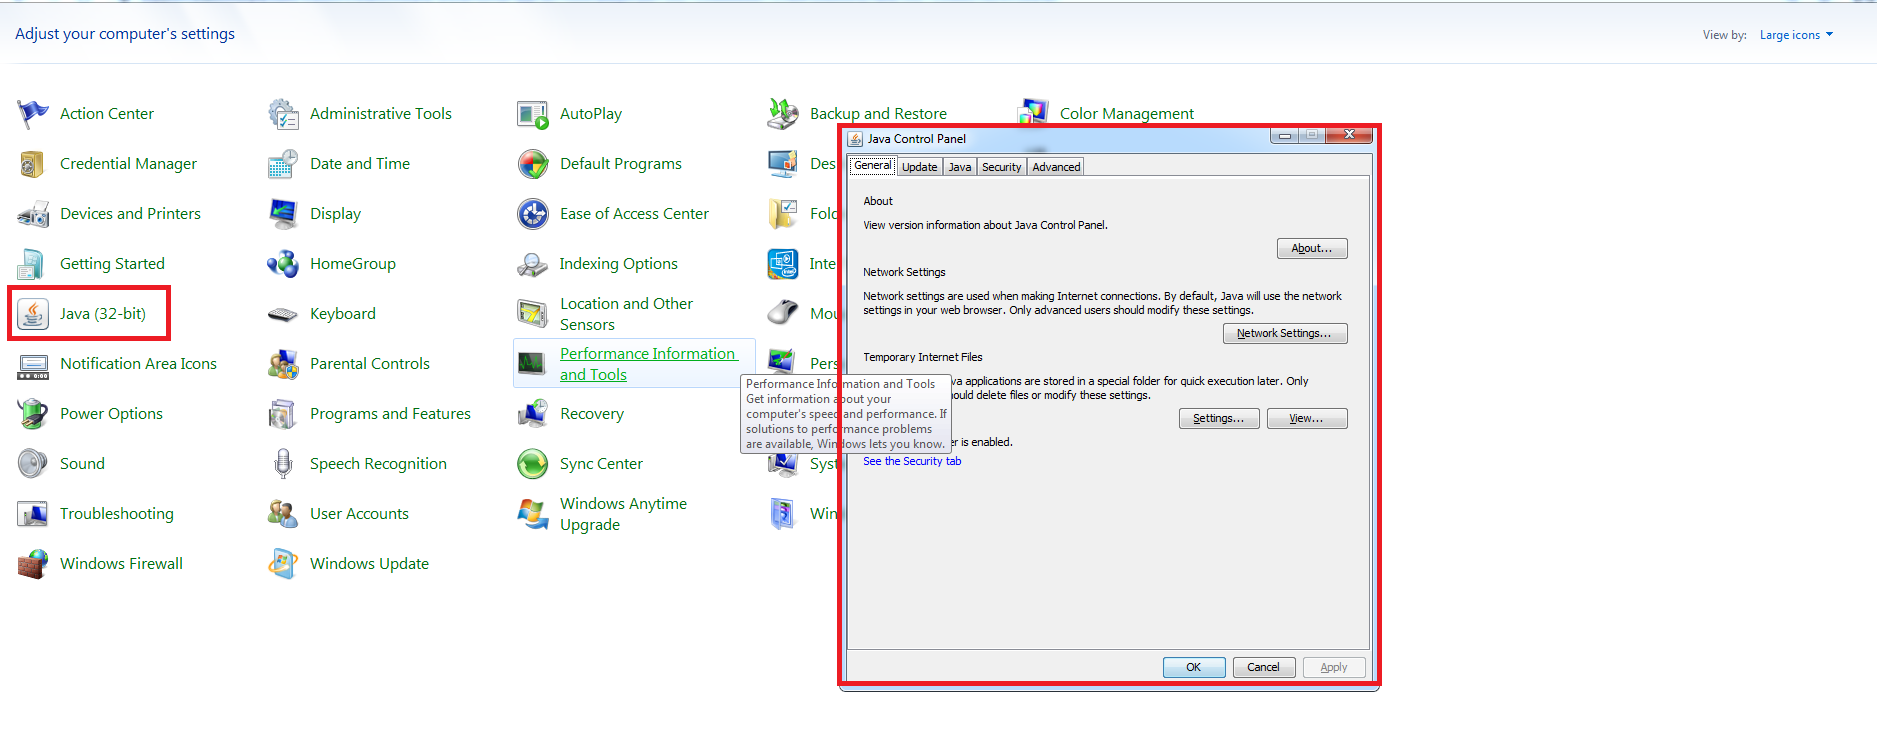Click the User Accounts people icon
The height and width of the screenshot is (749, 1877).
283,514
